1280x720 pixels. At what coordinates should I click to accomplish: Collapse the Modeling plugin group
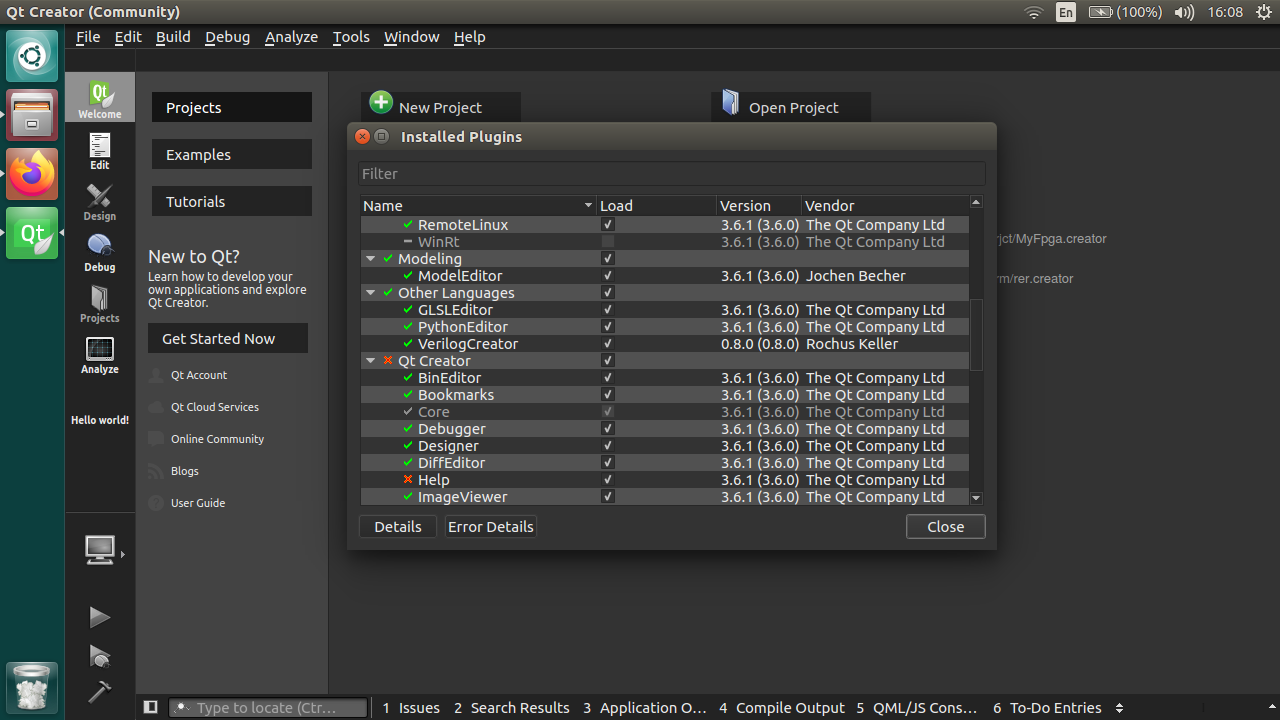pos(370,258)
